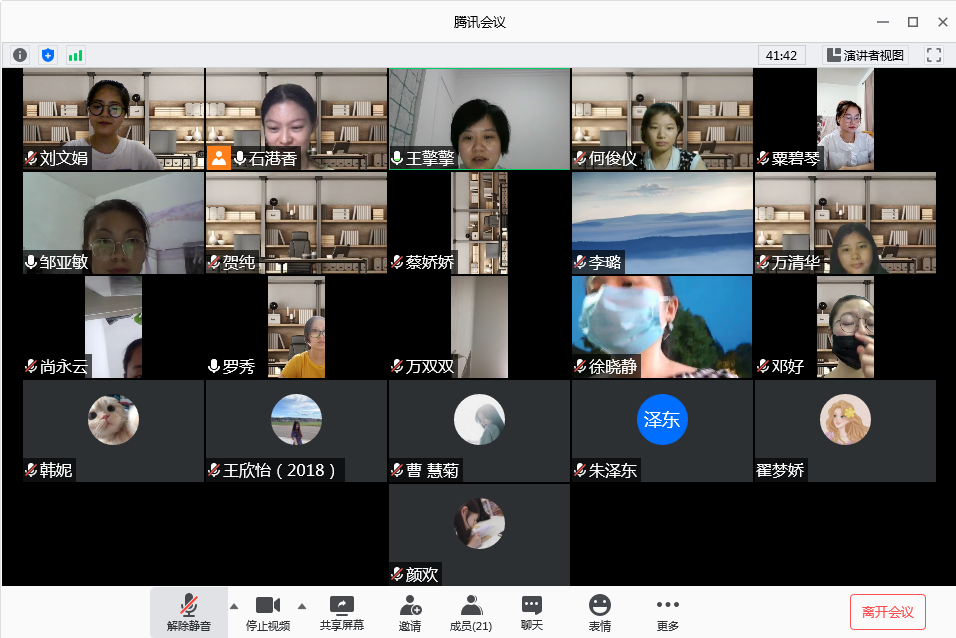Start Share Screen (共享屏幕)
The height and width of the screenshot is (638, 956).
(341, 612)
